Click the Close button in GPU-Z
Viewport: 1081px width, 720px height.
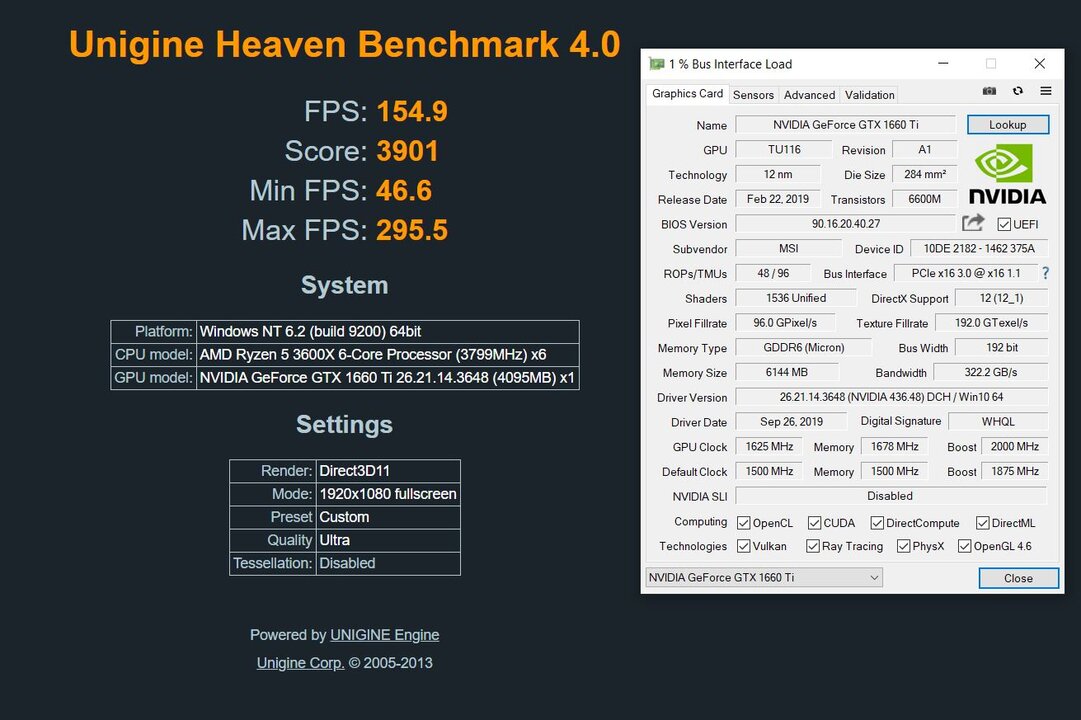(x=1018, y=578)
